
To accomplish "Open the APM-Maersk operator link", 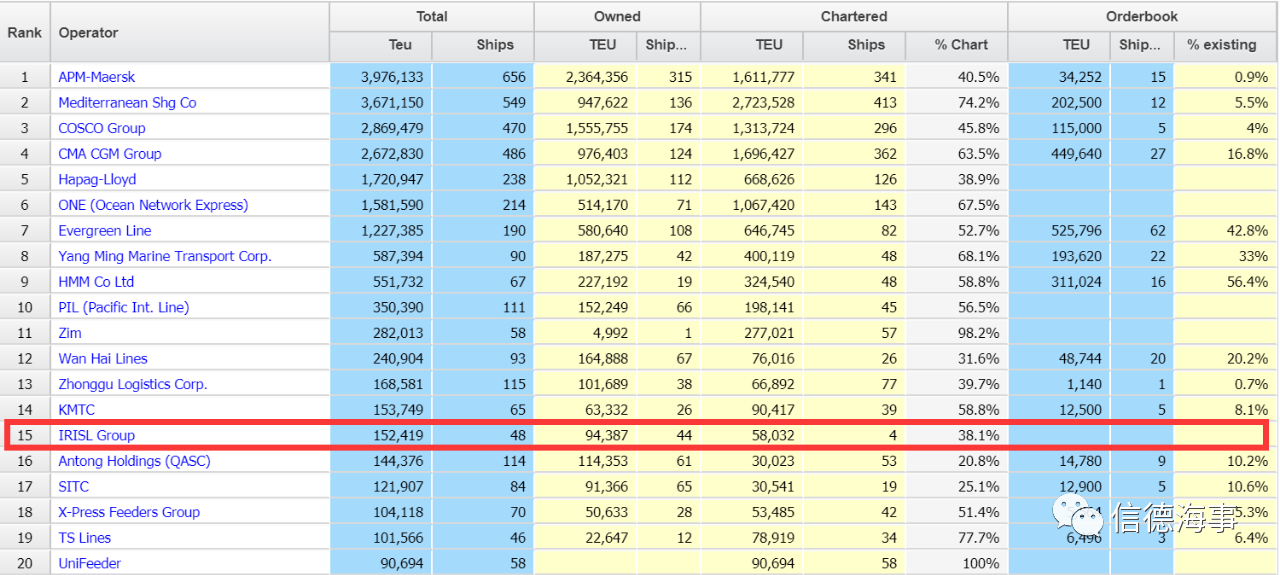I will coord(96,77).
